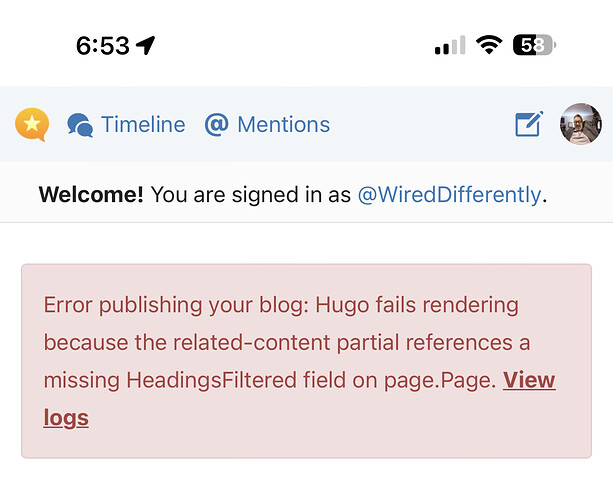Image resolution: width=613 pixels, height=500 pixels.
Task: Tap the "You are signed in as" text
Action: [x=251, y=194]
